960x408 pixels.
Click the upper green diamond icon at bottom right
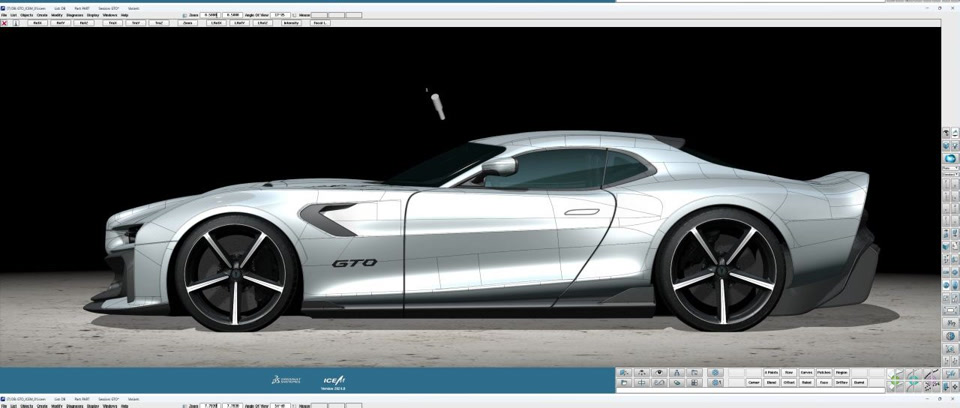pyautogui.click(x=894, y=374)
